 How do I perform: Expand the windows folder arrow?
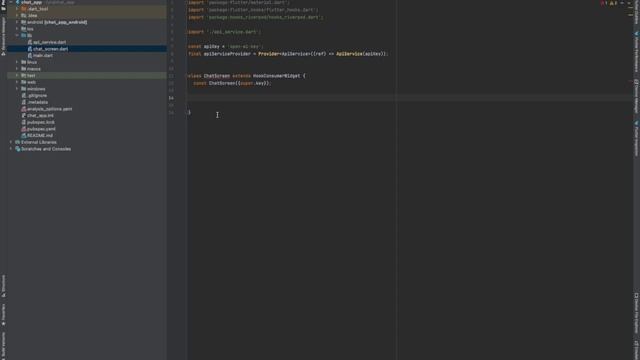[x=17, y=89]
